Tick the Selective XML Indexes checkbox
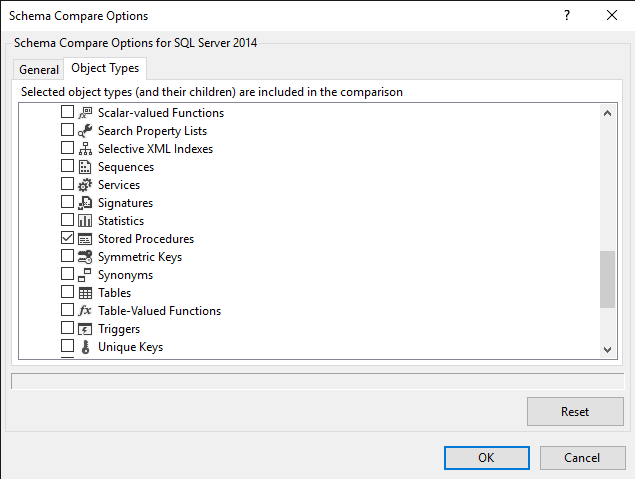The width and height of the screenshot is (635, 479). click(67, 148)
